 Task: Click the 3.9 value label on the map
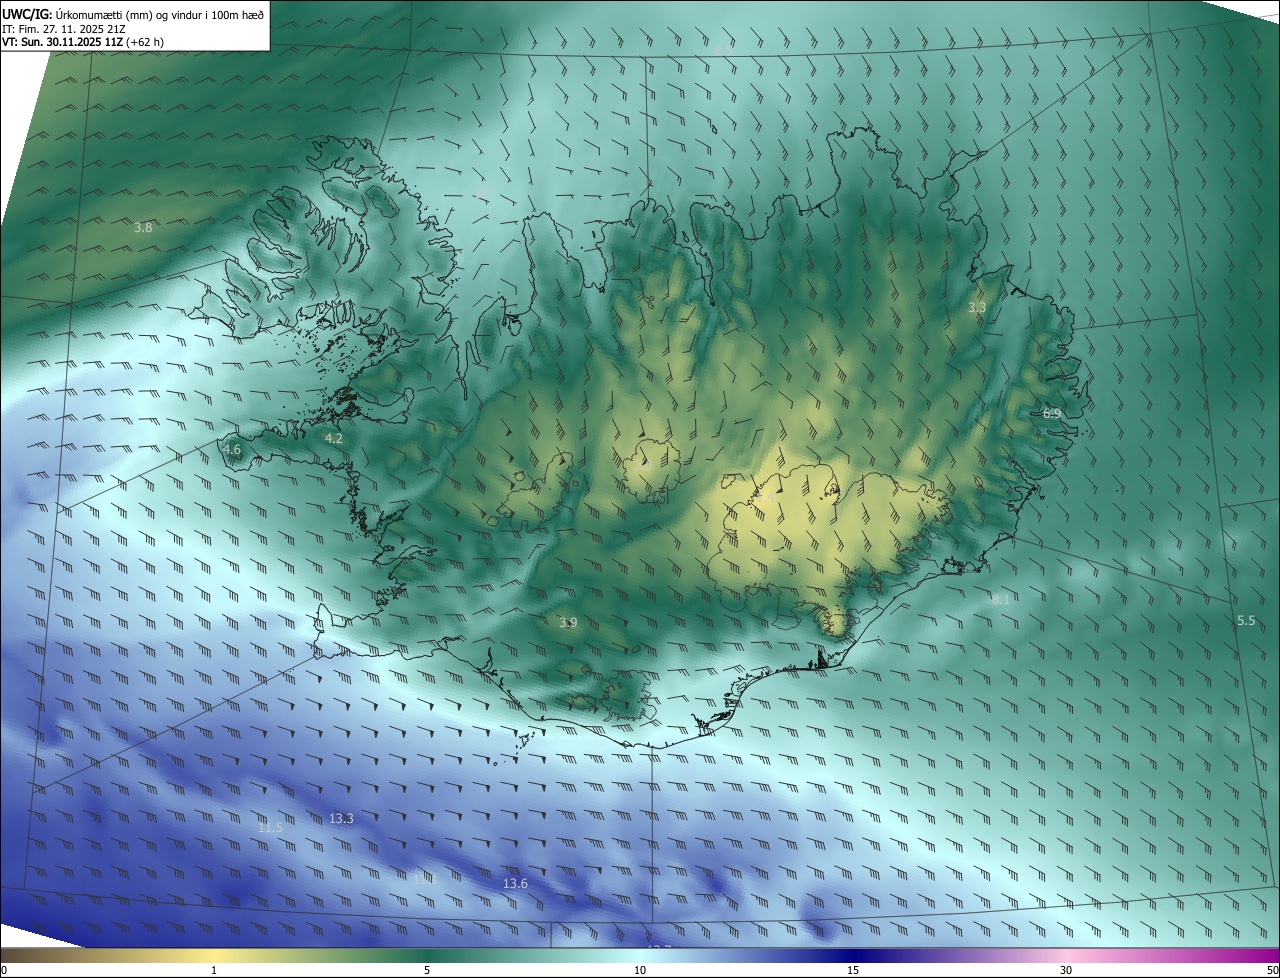(568, 623)
